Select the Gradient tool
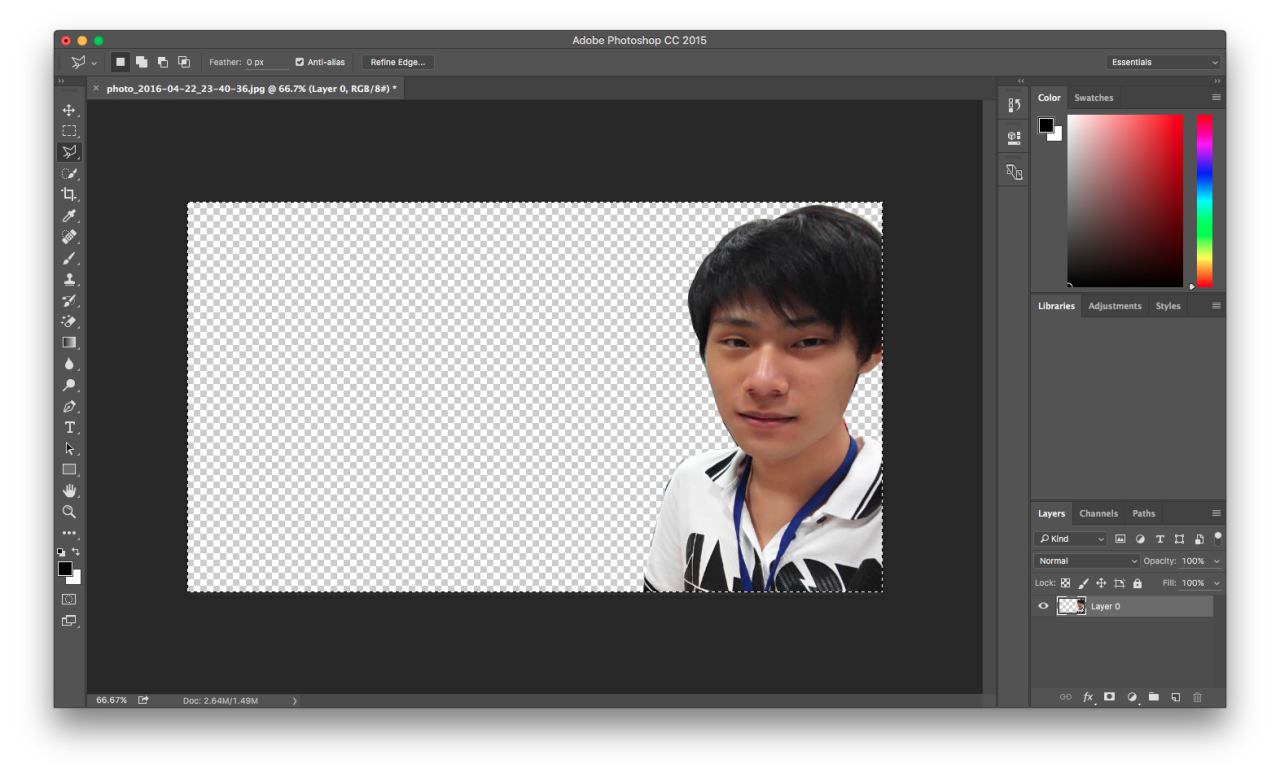This screenshot has width=1280, height=781. (x=69, y=342)
